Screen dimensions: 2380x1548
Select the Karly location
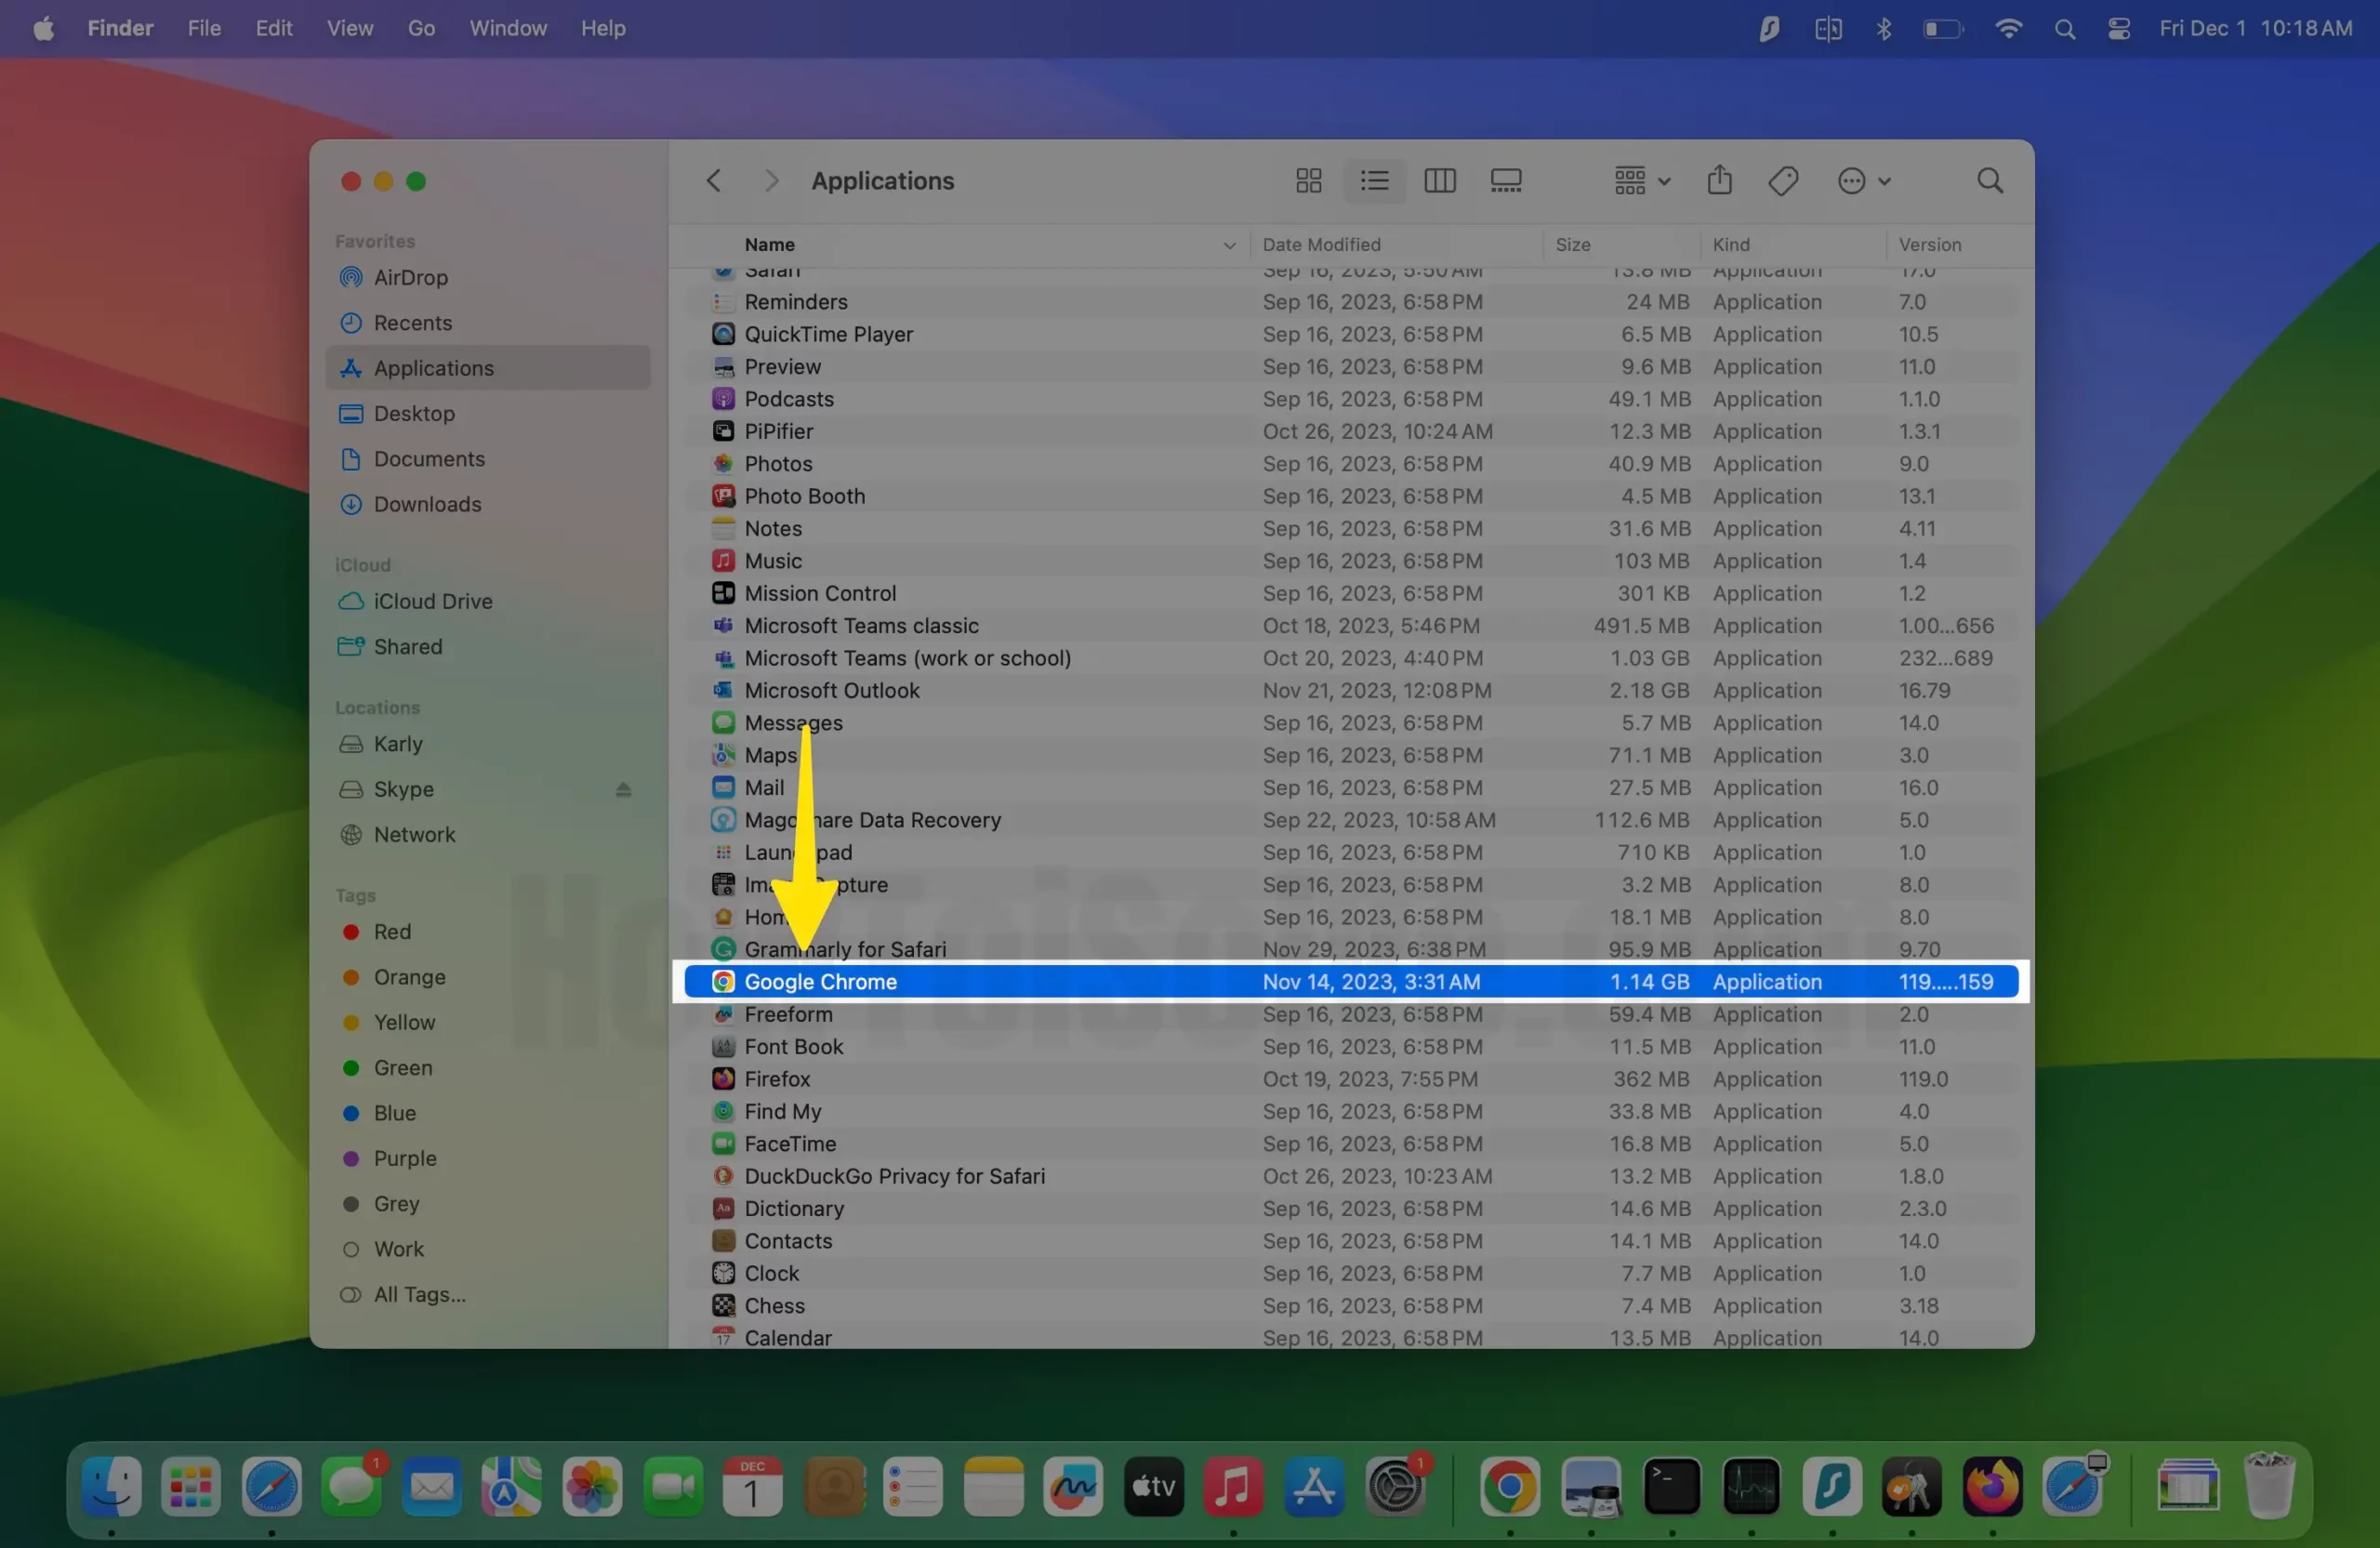488,744
